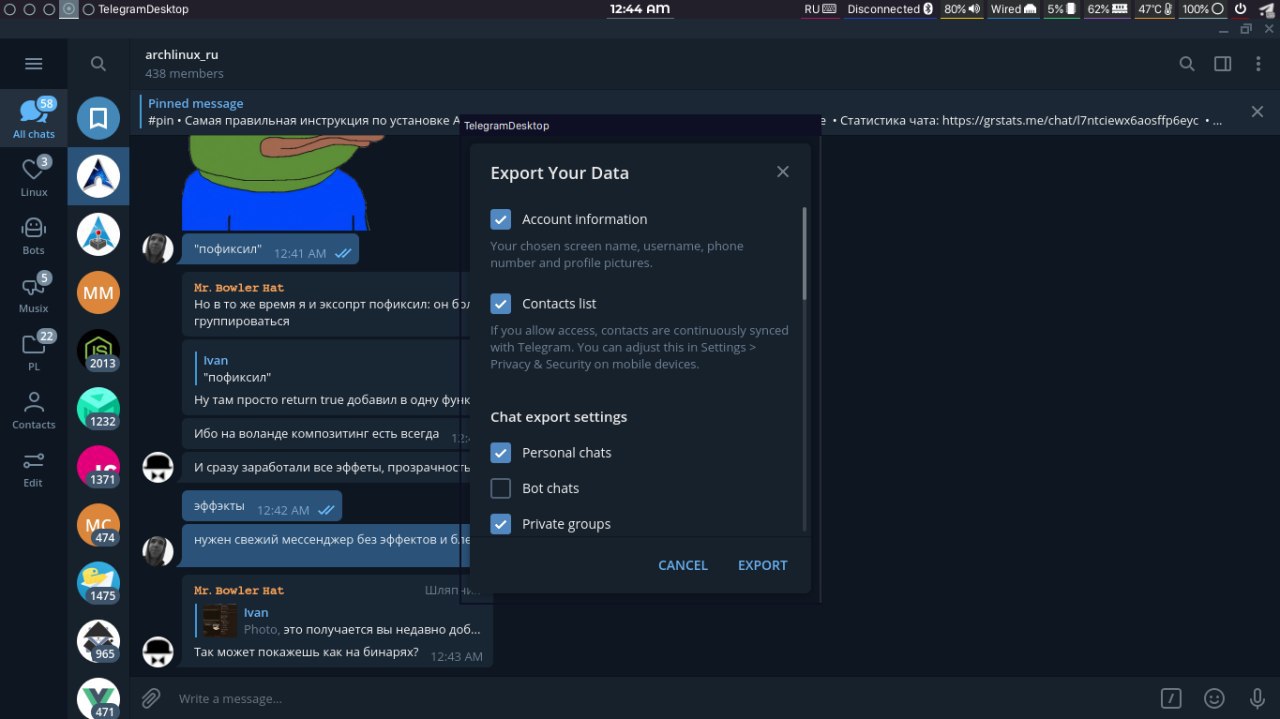Select the All chats folder
This screenshot has width=1280, height=719.
pos(34,118)
